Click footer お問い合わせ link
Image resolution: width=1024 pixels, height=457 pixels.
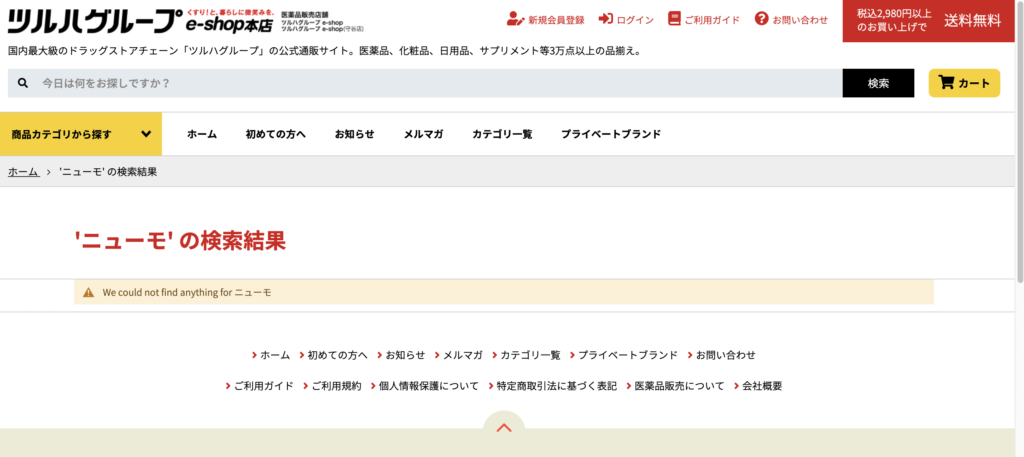(x=726, y=355)
